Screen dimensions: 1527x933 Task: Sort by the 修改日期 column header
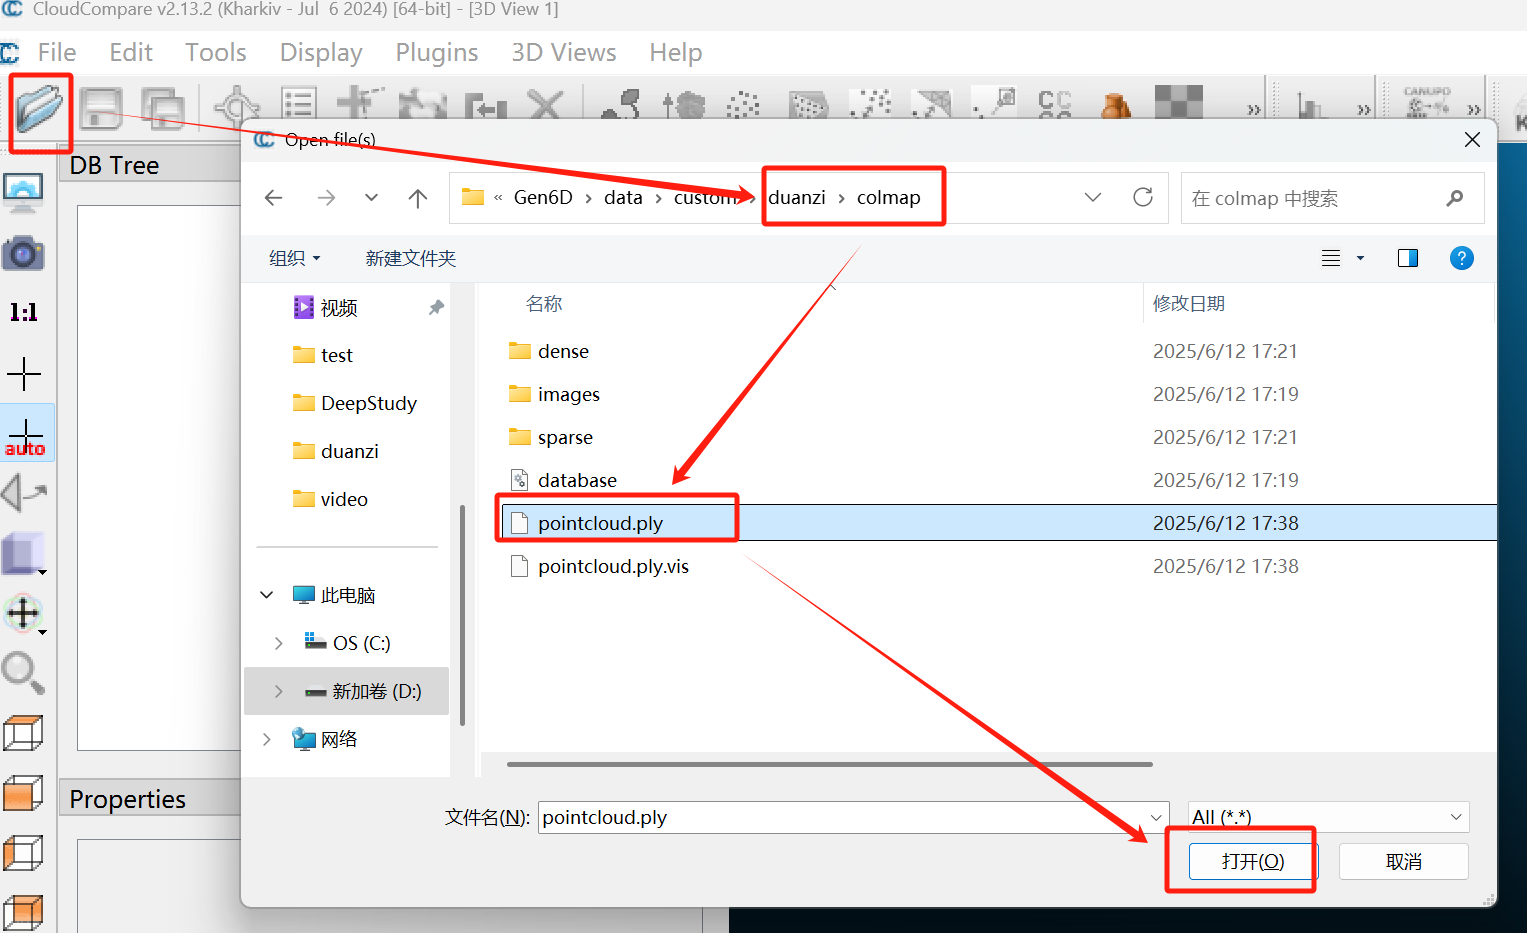point(1188,303)
